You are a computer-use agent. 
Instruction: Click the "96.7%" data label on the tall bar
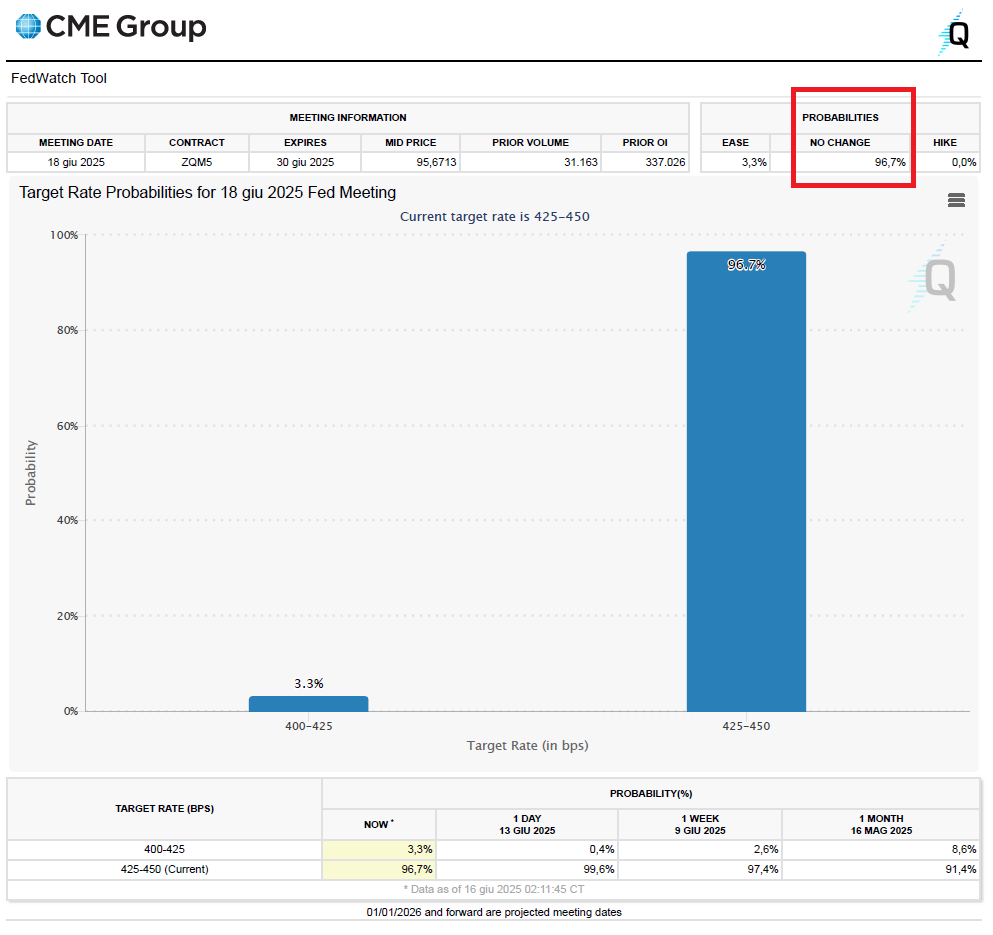[747, 265]
